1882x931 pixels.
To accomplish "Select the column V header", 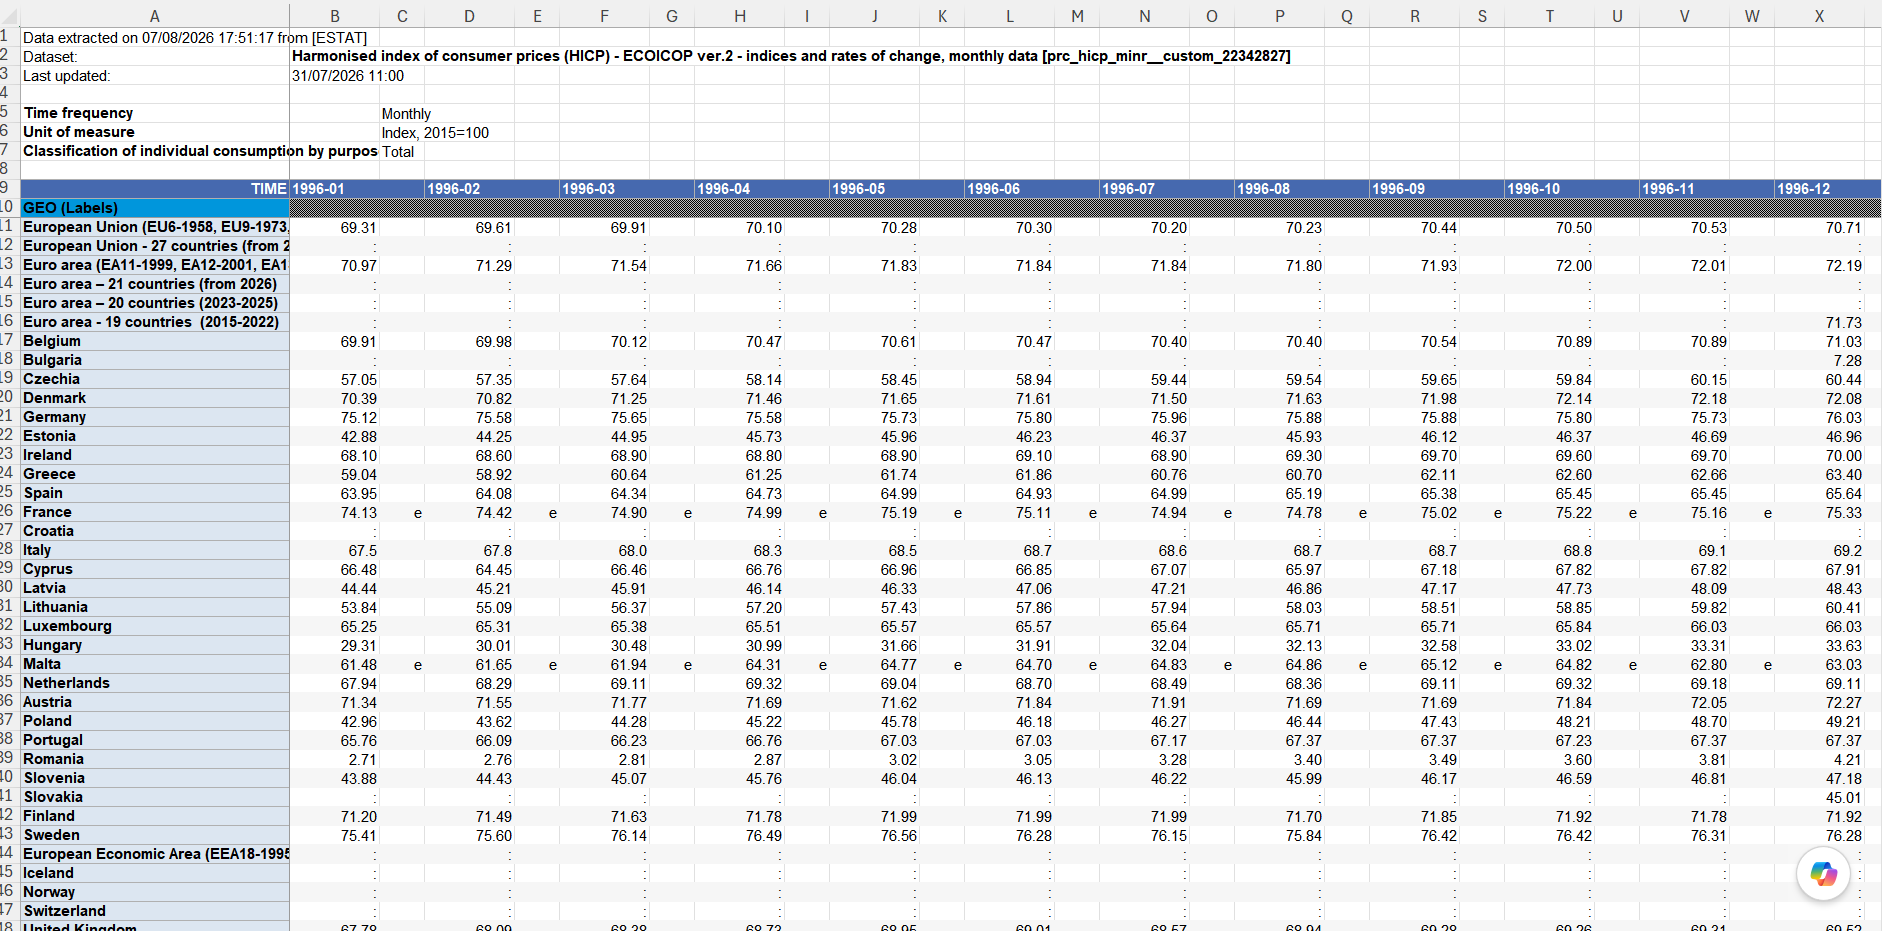I will click(1685, 16).
